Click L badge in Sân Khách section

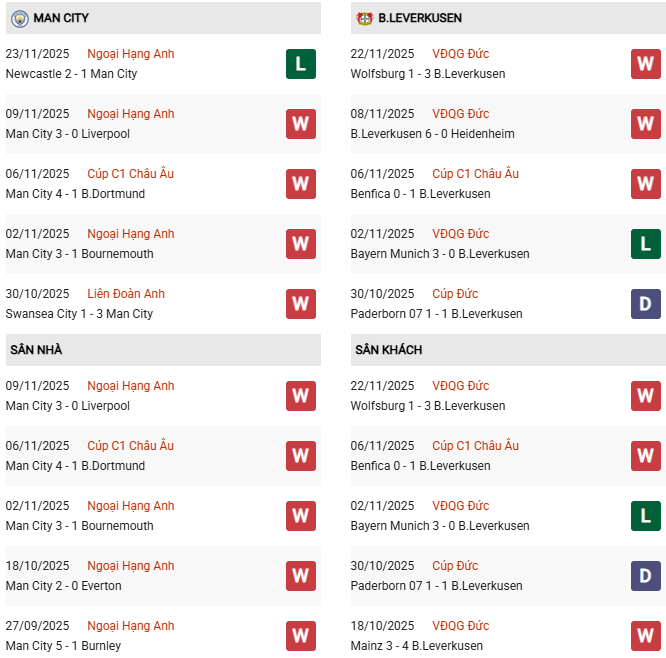(x=646, y=516)
